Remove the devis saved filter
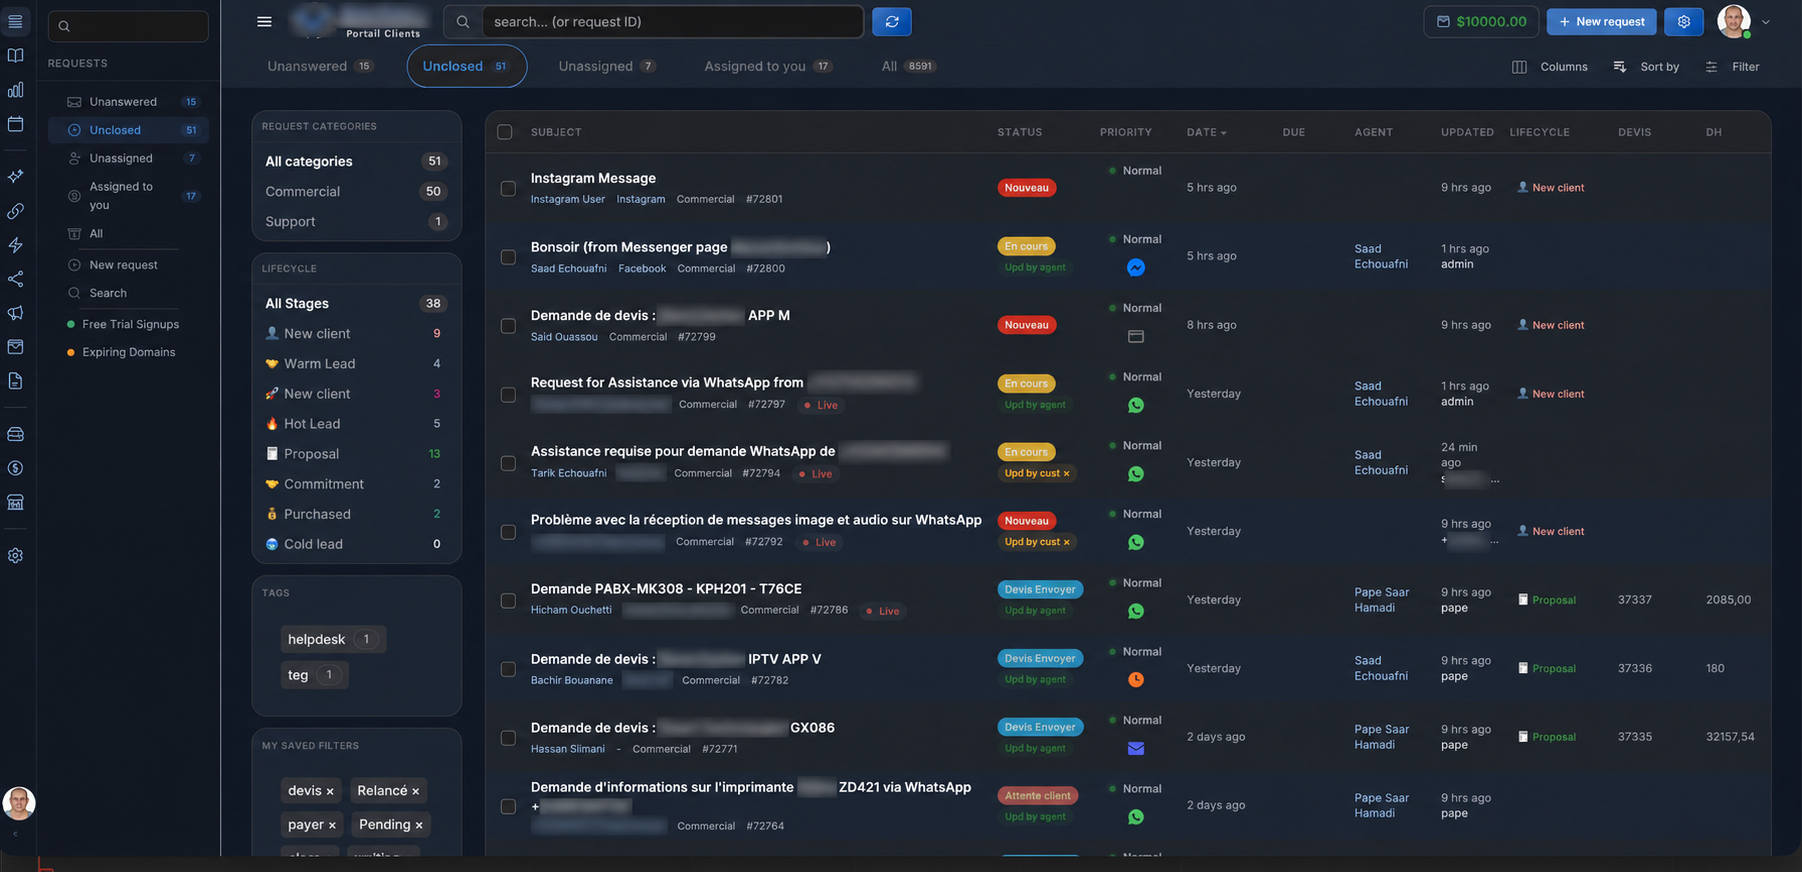The width and height of the screenshot is (1802, 872). (x=330, y=792)
